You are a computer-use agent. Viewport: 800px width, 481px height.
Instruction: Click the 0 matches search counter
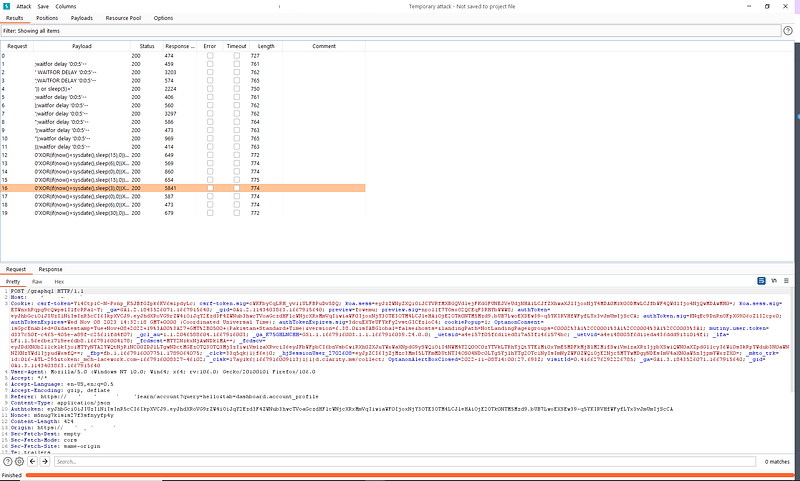[x=777, y=462]
